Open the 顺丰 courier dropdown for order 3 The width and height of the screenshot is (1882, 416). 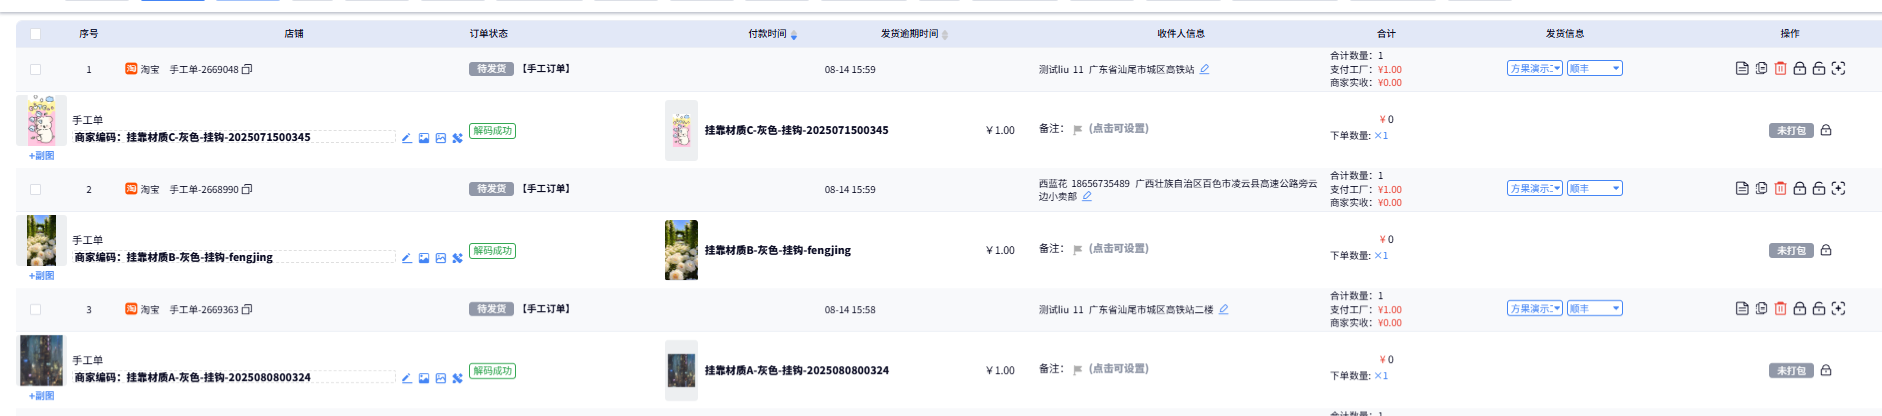[1594, 309]
